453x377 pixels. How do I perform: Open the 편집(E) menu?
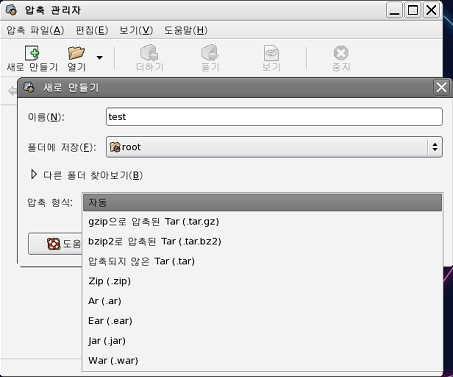(x=92, y=31)
